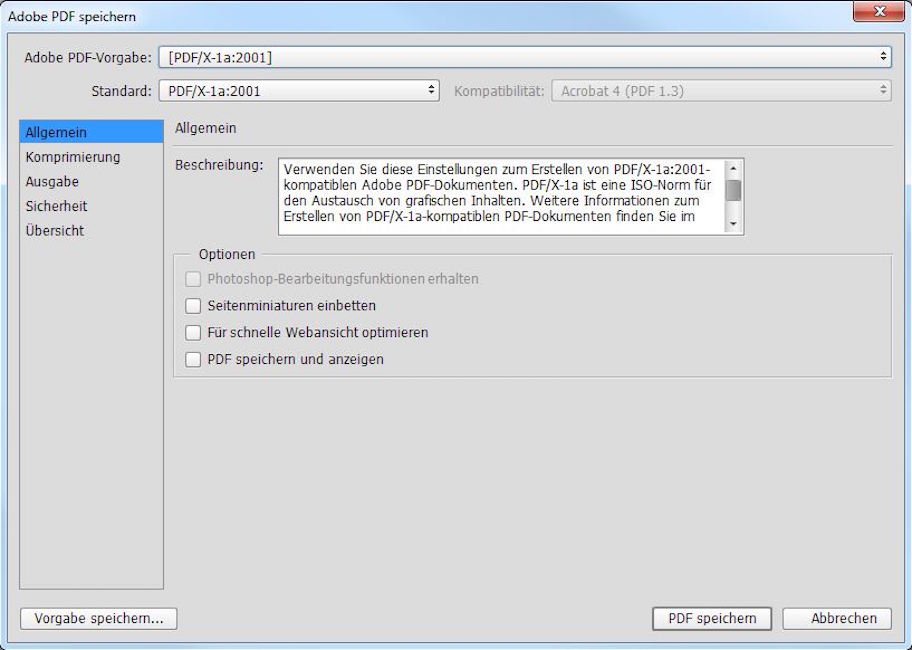Click the Beschreibung scrollbar thumb
Viewport: 912px width, 650px height.
(x=734, y=190)
